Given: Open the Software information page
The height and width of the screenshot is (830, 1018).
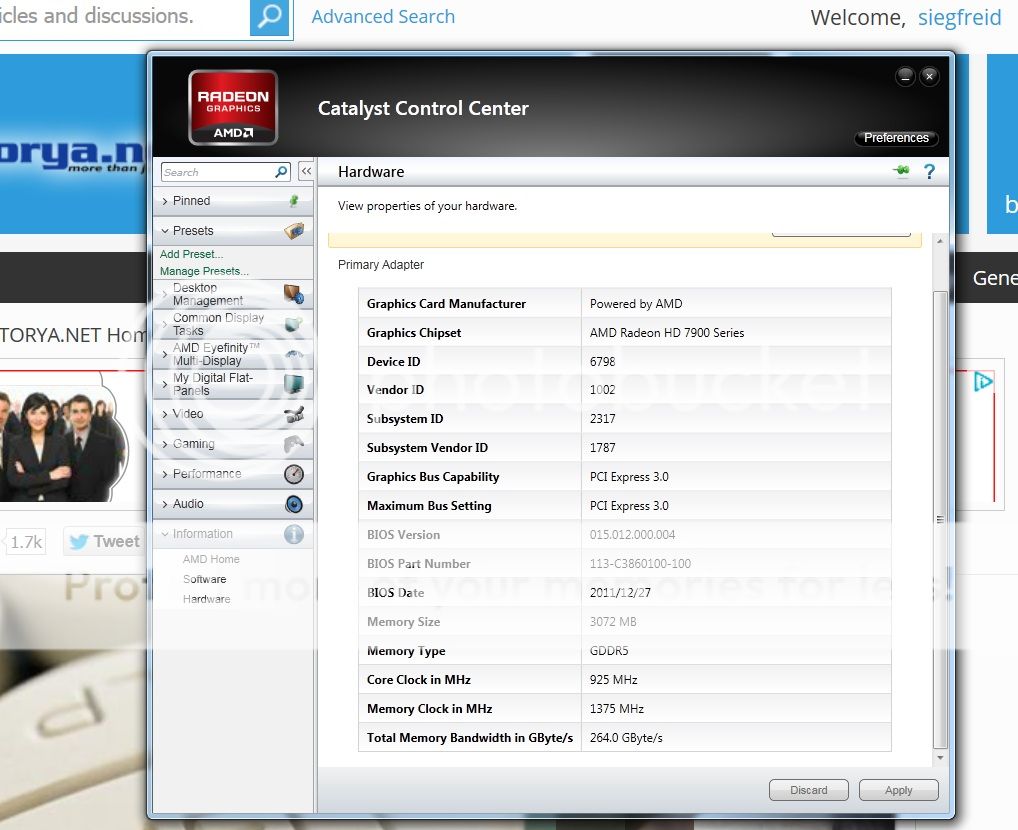Looking at the screenshot, I should tap(204, 579).
